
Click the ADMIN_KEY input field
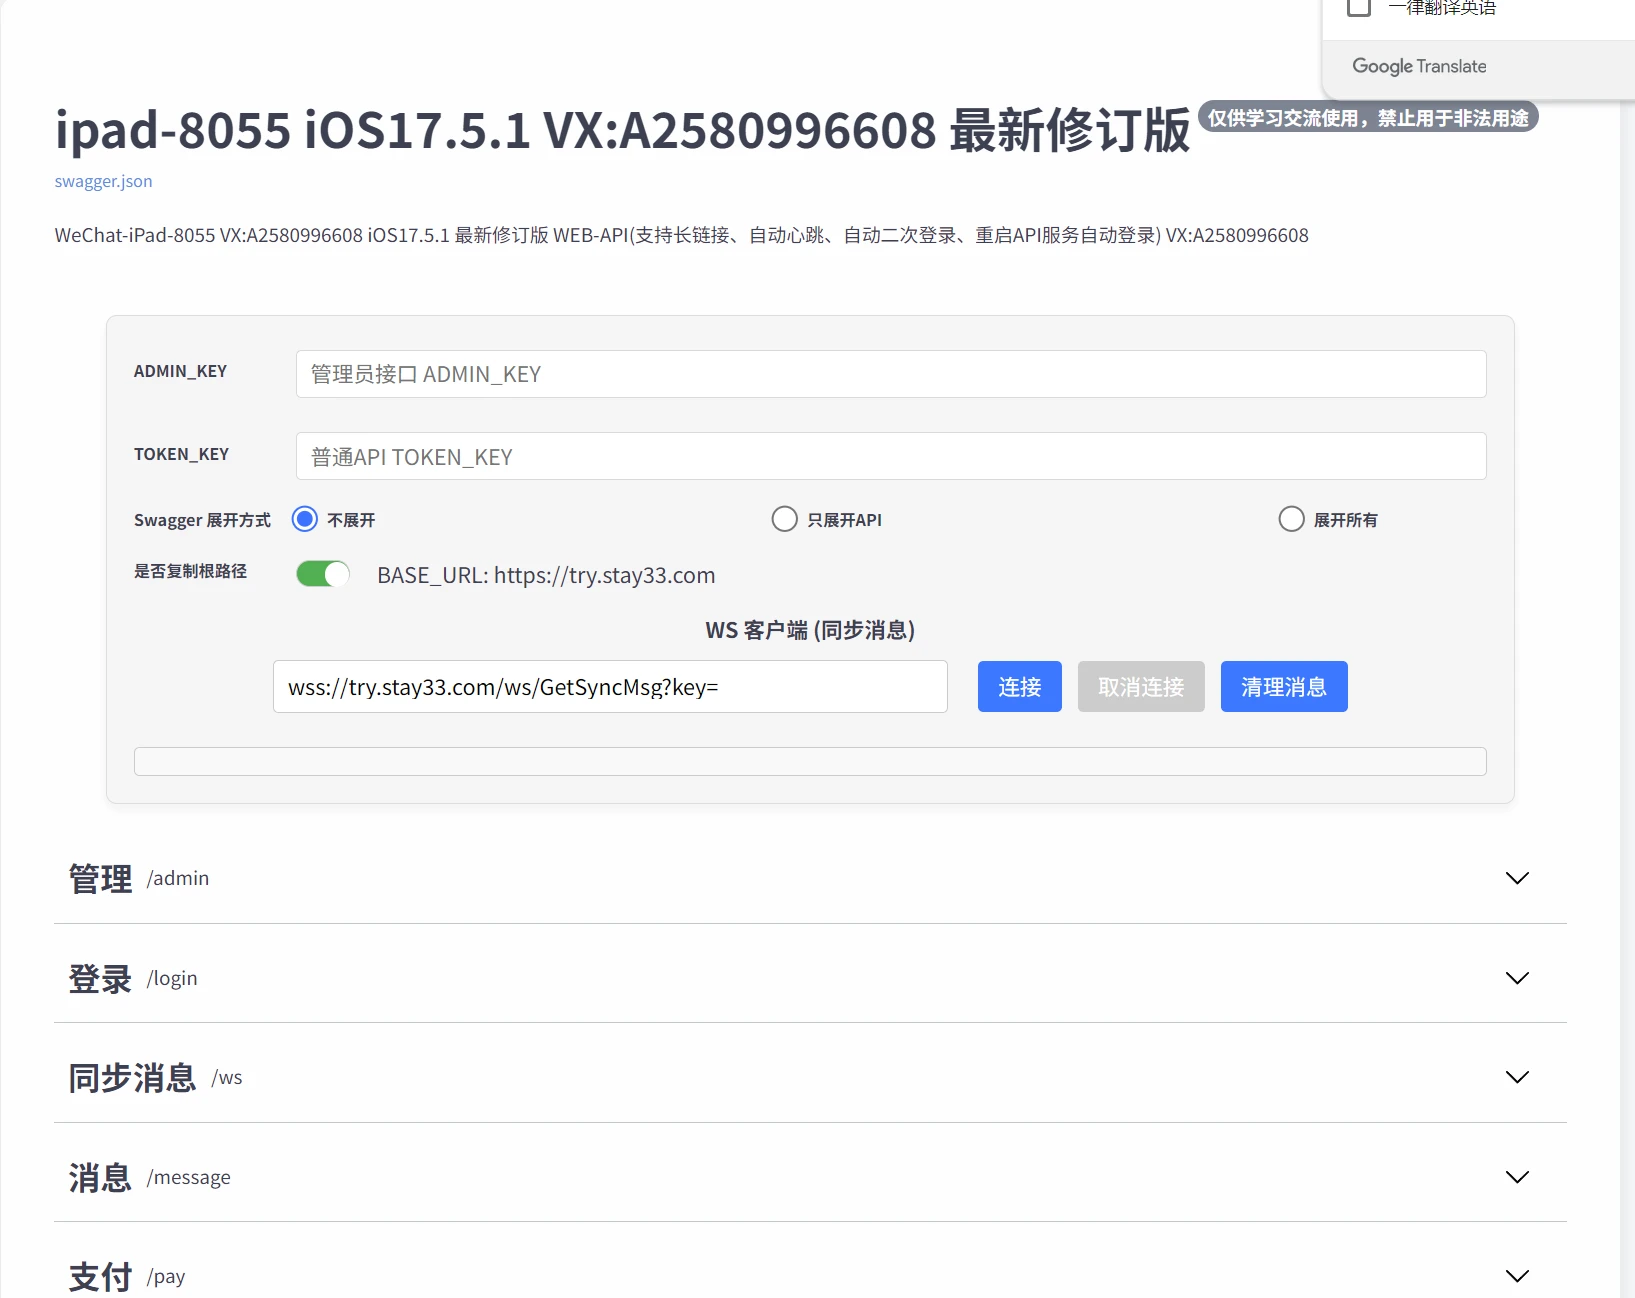[890, 374]
